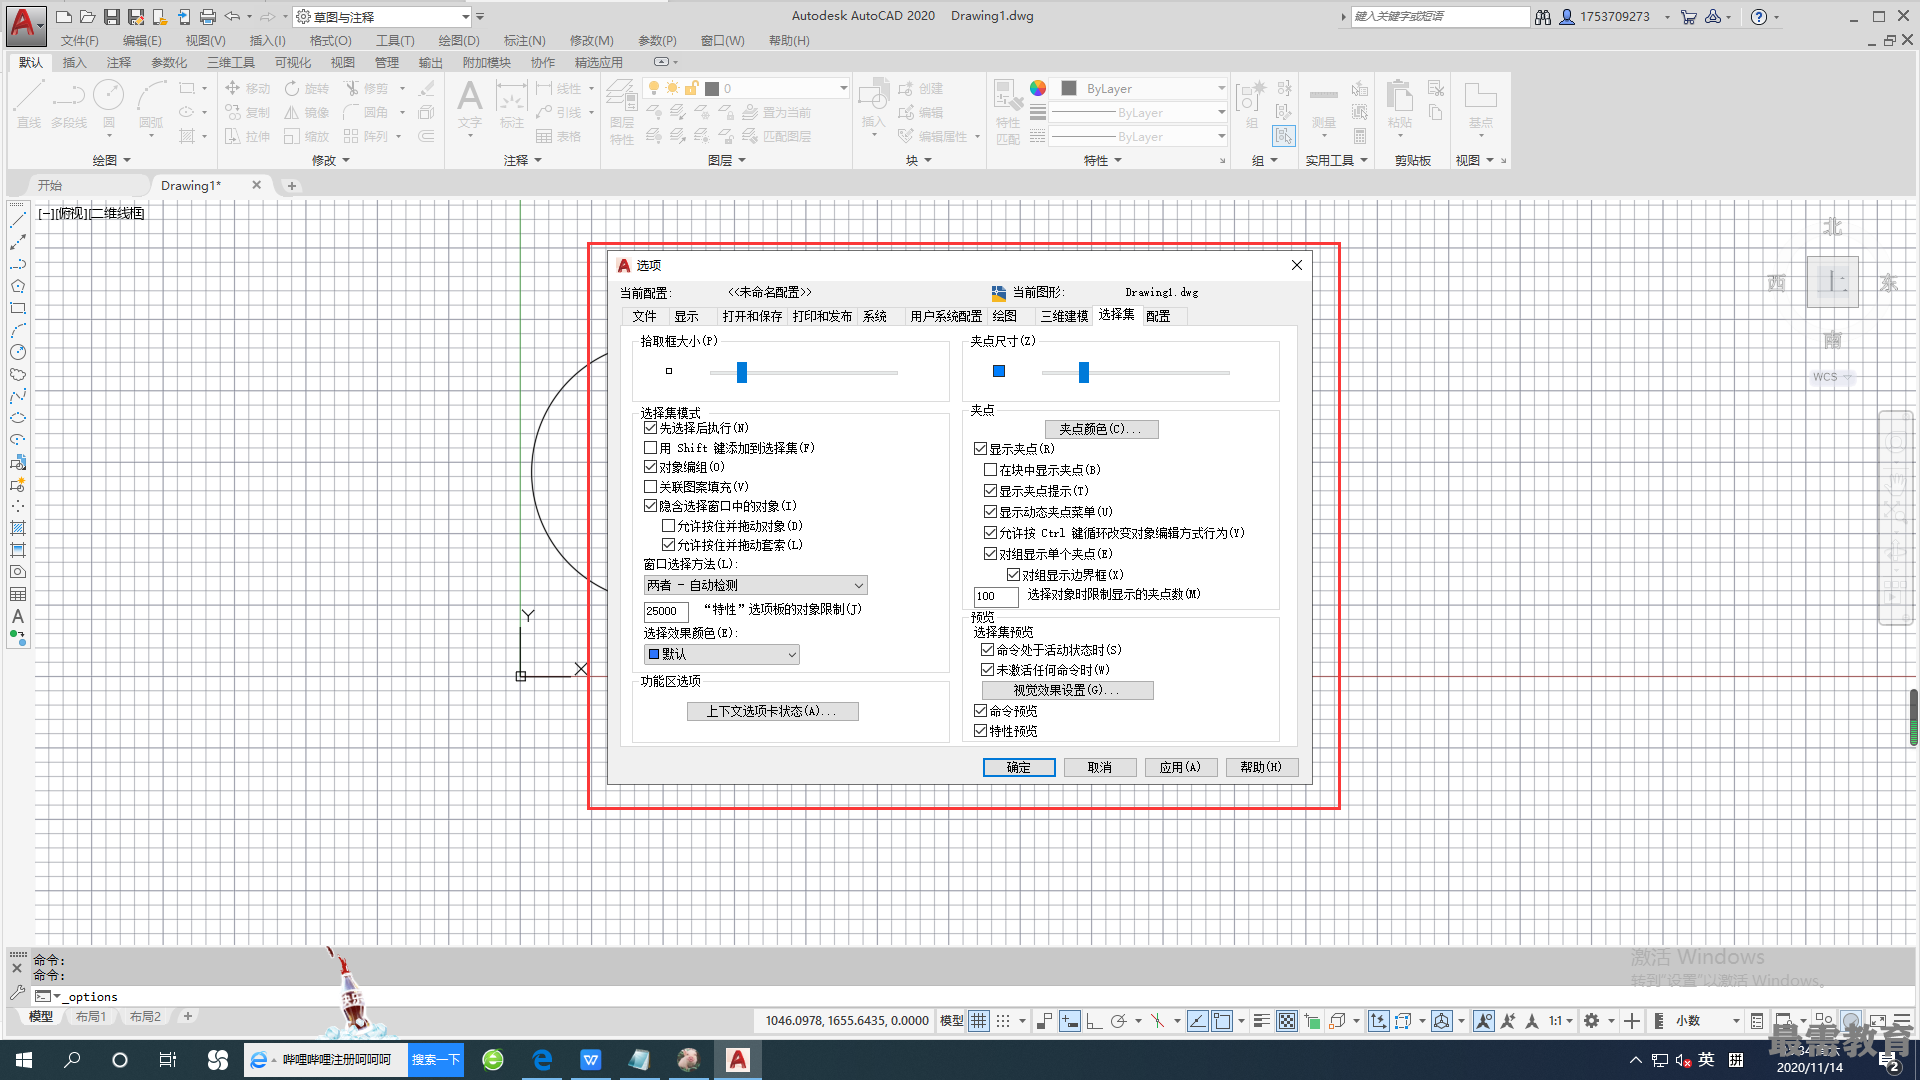Screen dimensions: 1920x1080
Task: Toggle 对象编组(O) checkbox
Action: (x=651, y=467)
